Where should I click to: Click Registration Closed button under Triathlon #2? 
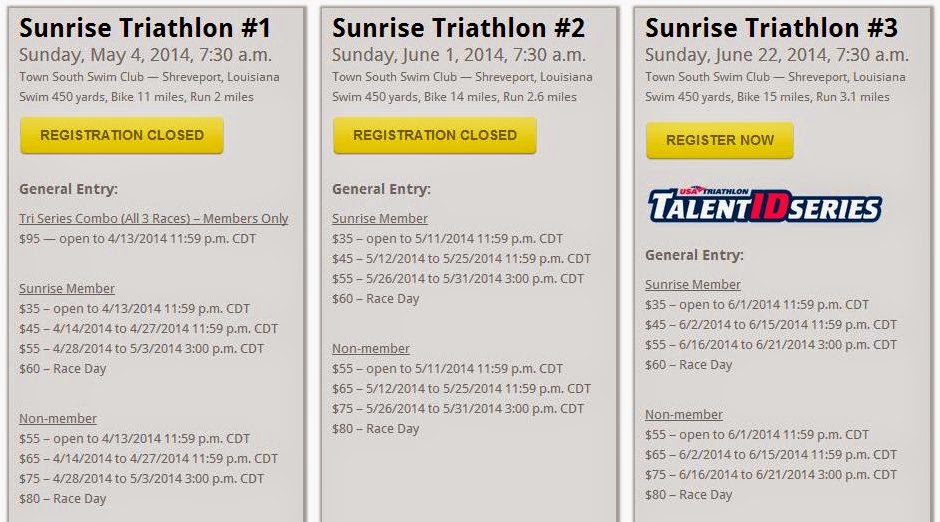coord(434,135)
